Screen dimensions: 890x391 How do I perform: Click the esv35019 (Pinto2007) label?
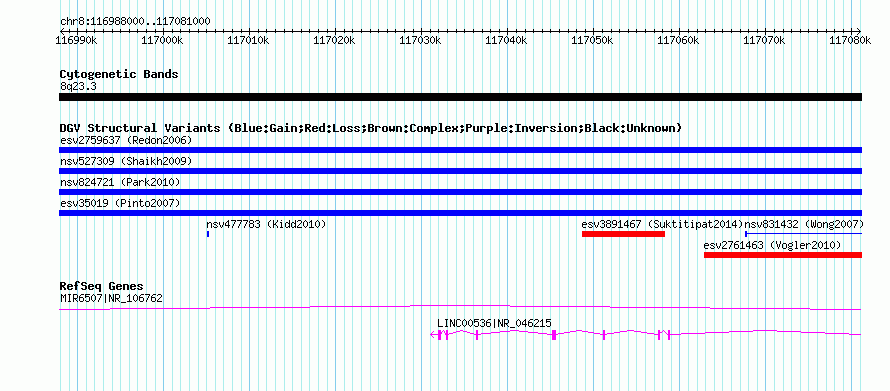pyautogui.click(x=120, y=203)
